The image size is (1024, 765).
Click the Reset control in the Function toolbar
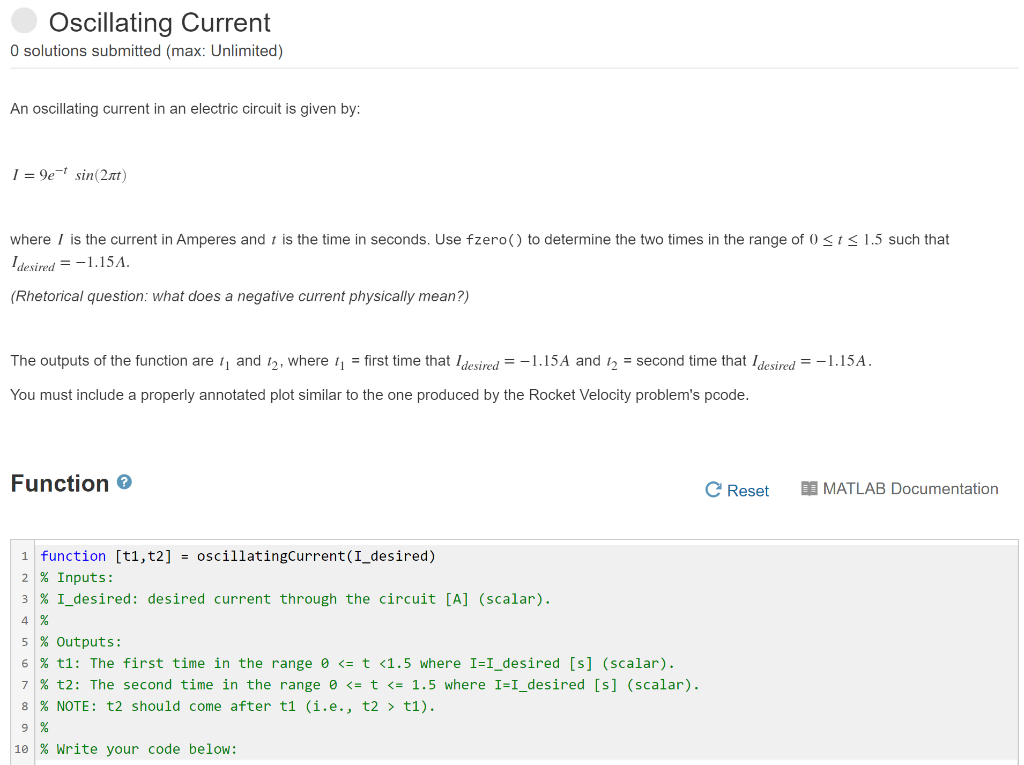click(737, 490)
